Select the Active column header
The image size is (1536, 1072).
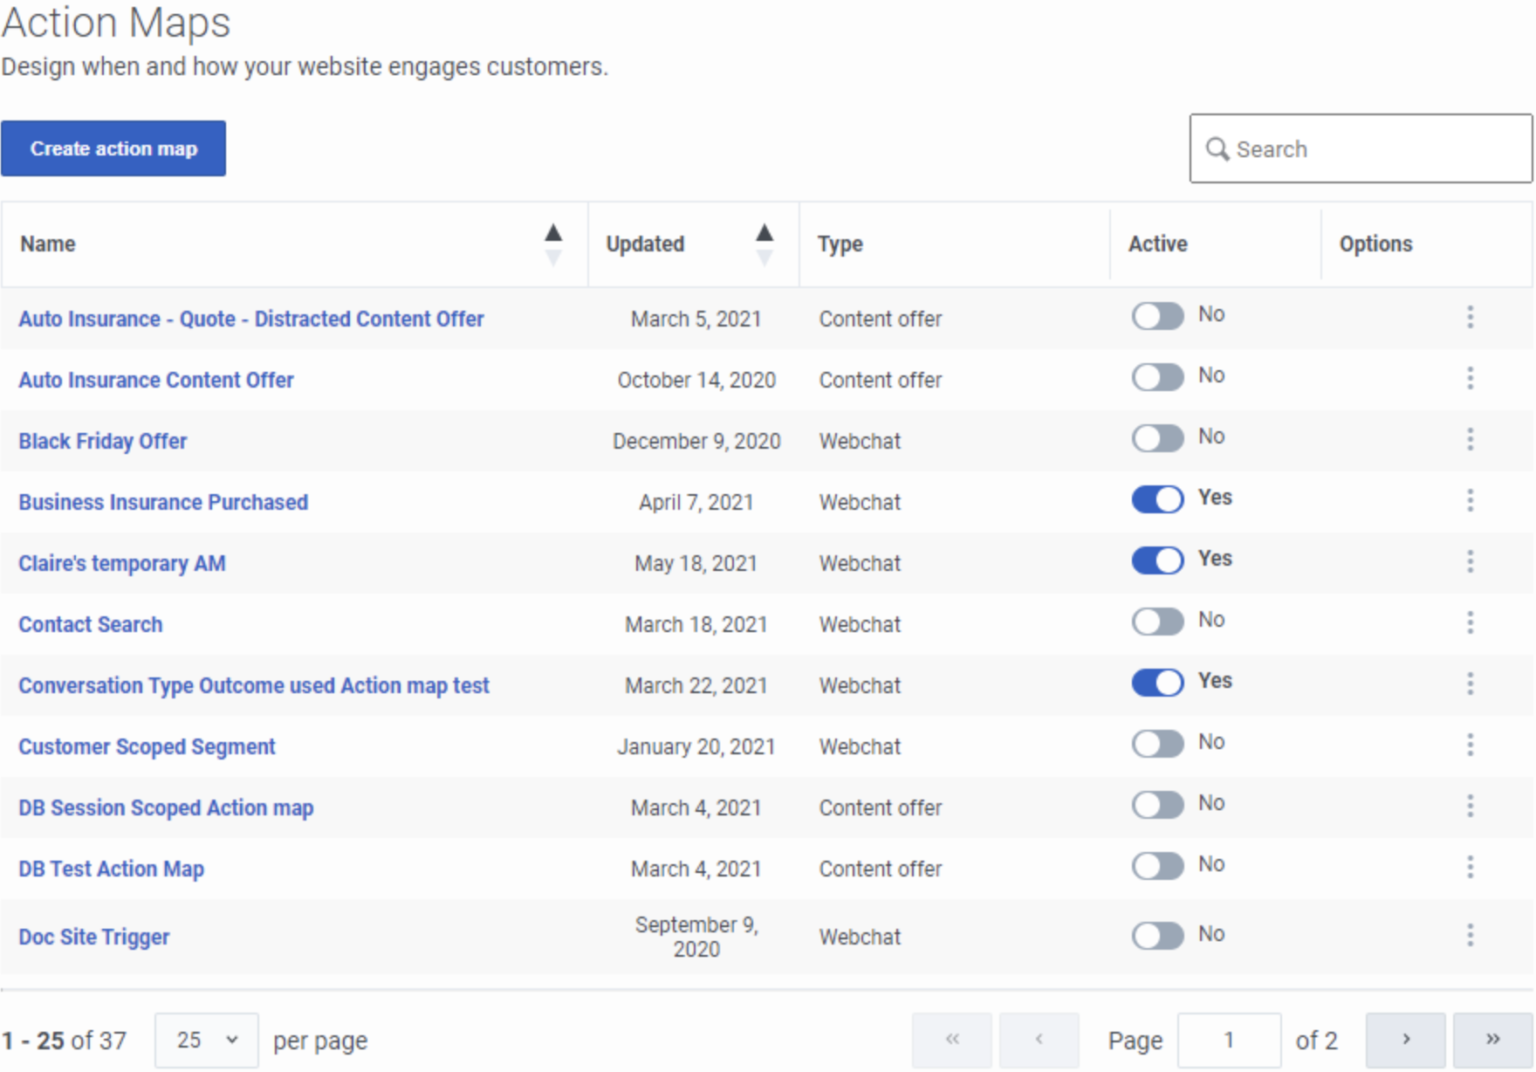(1157, 244)
